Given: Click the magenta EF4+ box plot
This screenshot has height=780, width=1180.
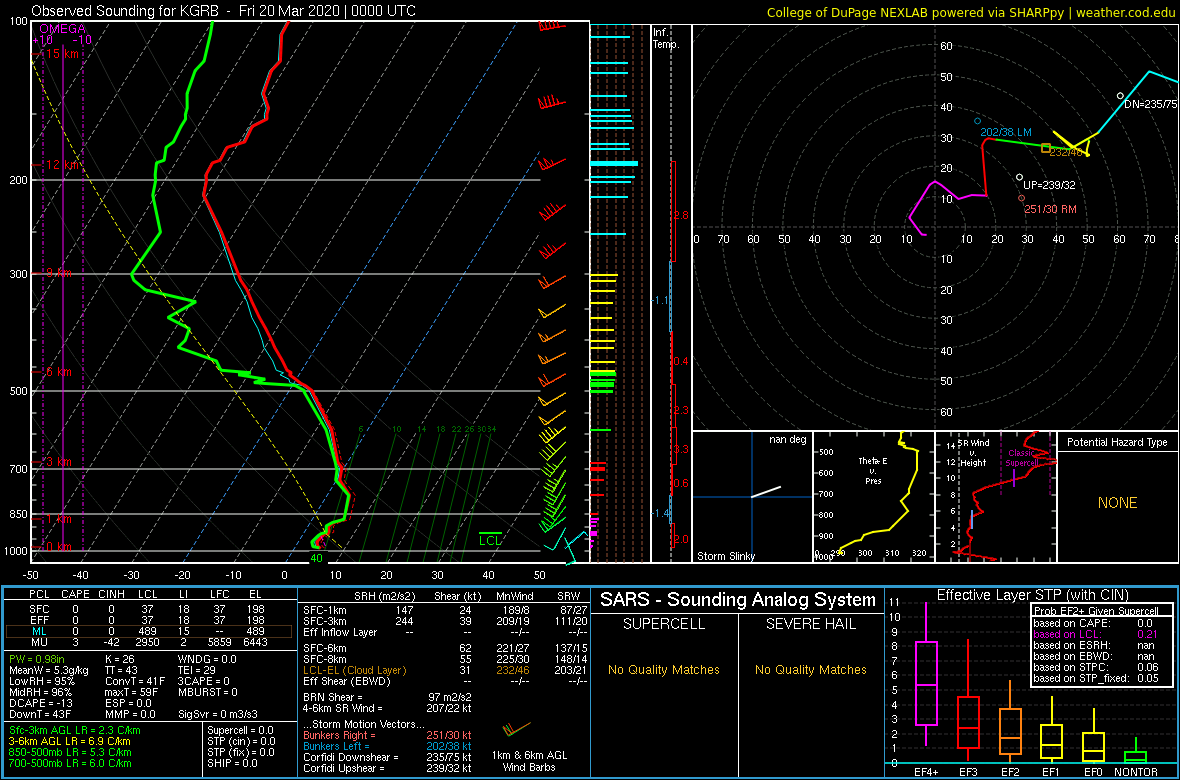Looking at the screenshot, I should [x=925, y=683].
